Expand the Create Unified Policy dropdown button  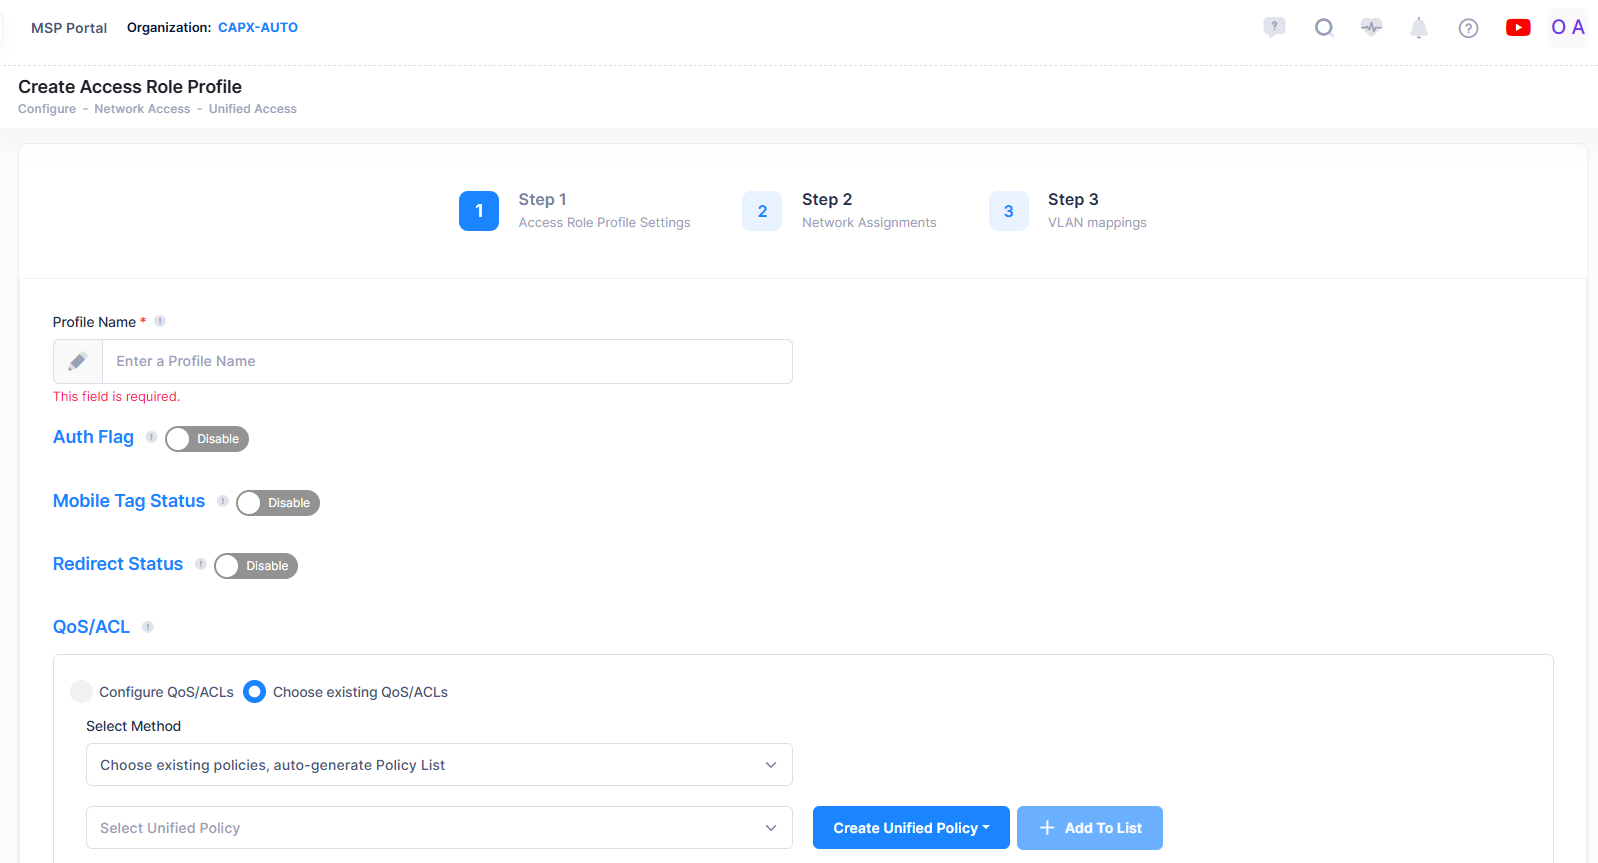(x=911, y=828)
